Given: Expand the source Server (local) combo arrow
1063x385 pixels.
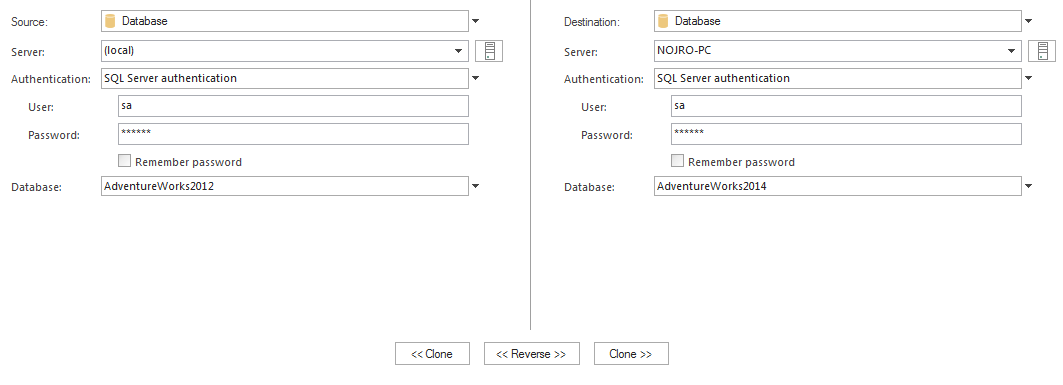Looking at the screenshot, I should [458, 51].
